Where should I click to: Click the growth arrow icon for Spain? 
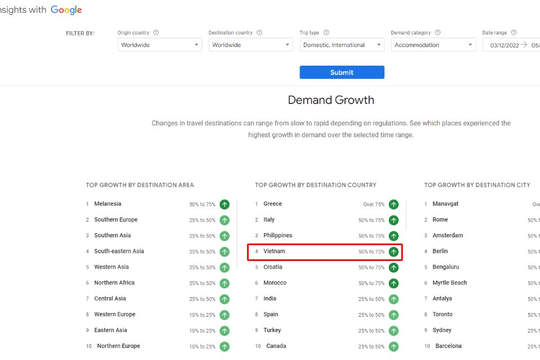point(394,315)
